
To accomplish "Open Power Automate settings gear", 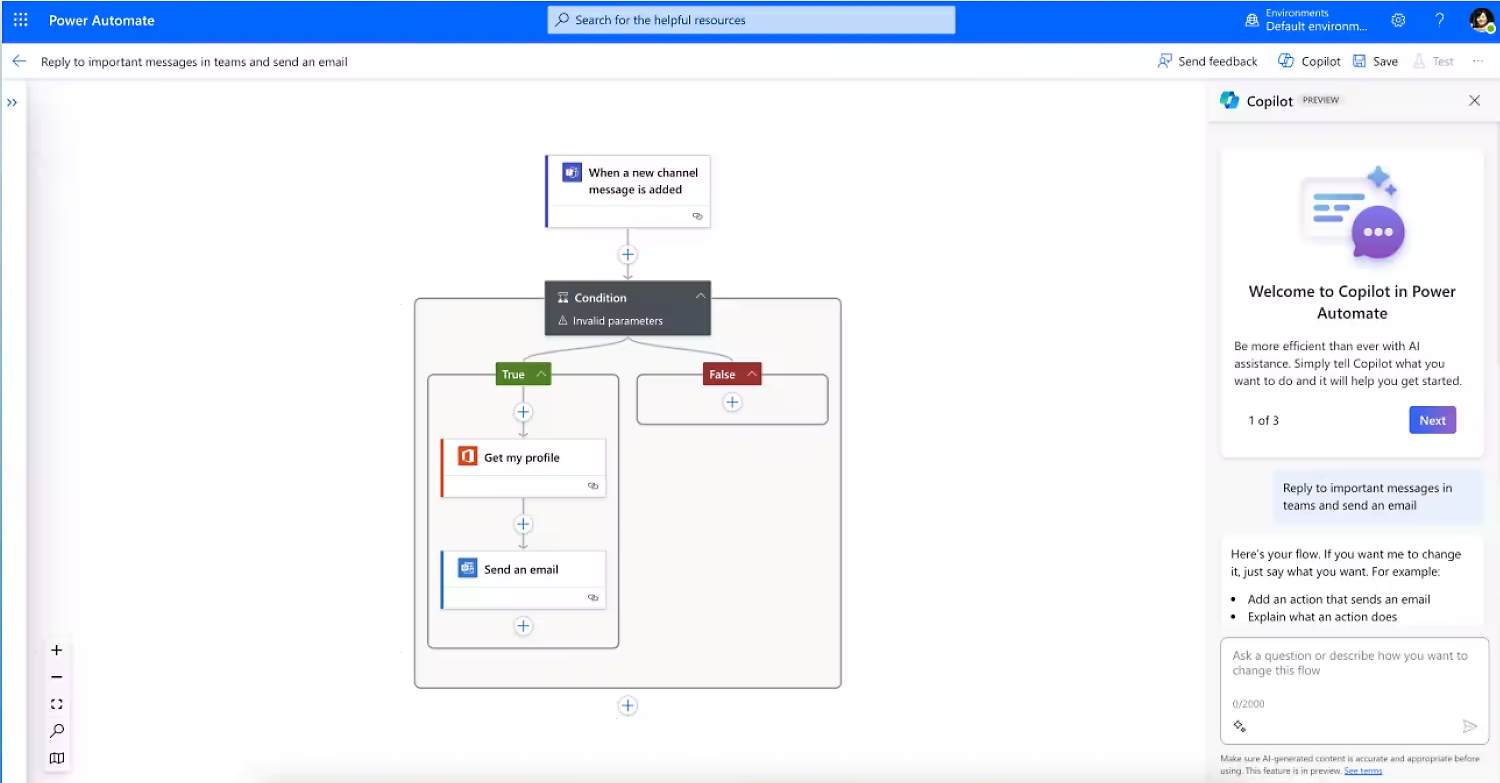I will point(1397,19).
